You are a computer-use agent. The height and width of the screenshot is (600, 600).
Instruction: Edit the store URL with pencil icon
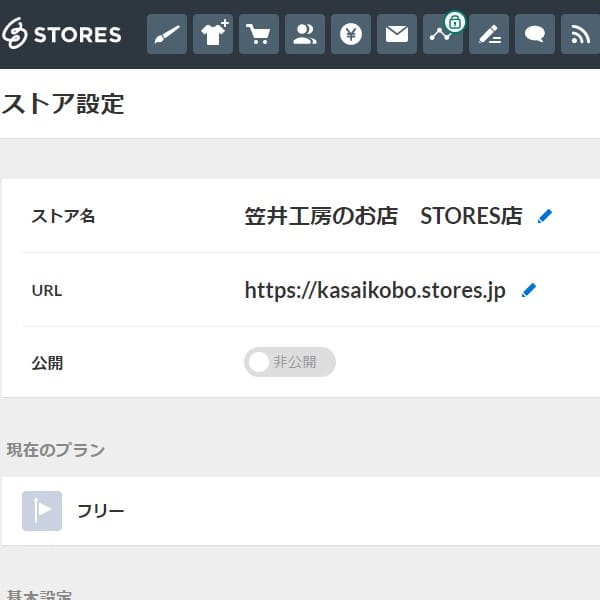(529, 290)
